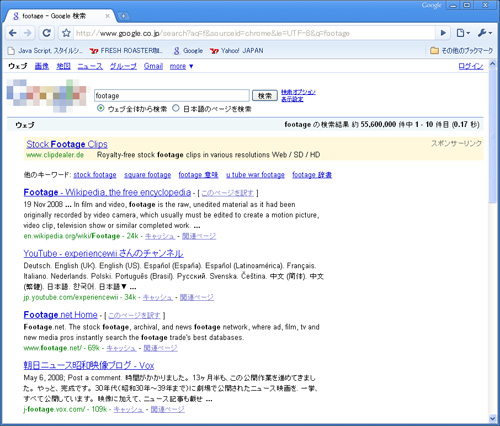This screenshot has height=426, width=500.
Task: Click the stock footage related keyword
Action: pos(95,175)
